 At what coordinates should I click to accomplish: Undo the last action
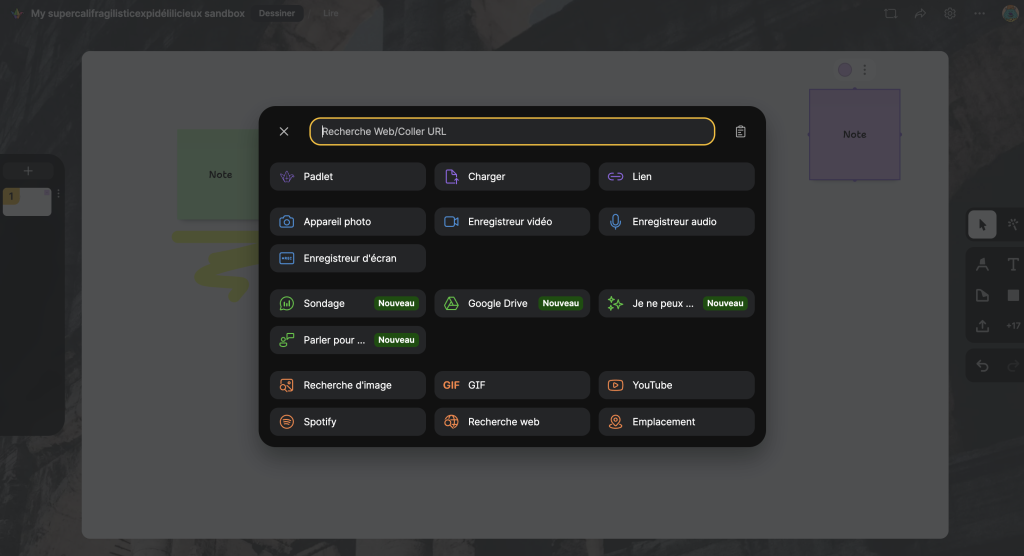tap(982, 366)
